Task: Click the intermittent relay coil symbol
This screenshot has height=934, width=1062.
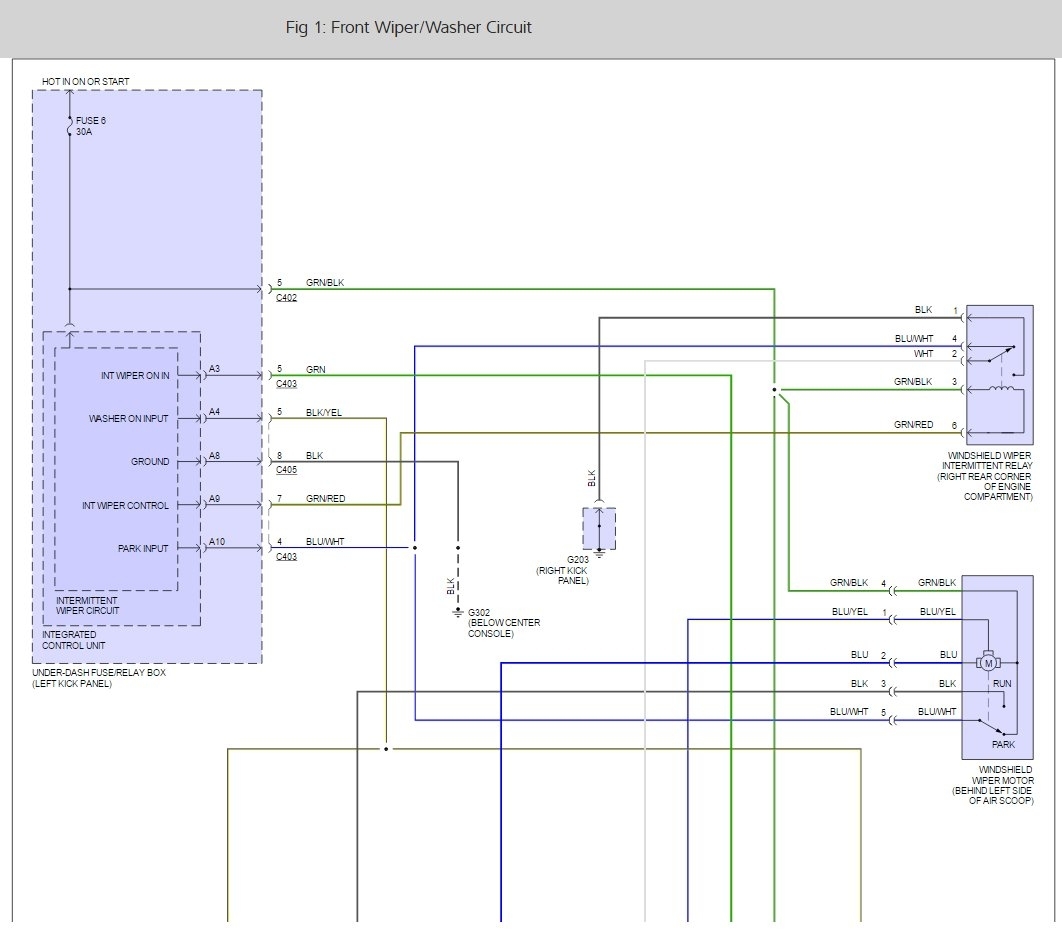Action: [x=1003, y=389]
